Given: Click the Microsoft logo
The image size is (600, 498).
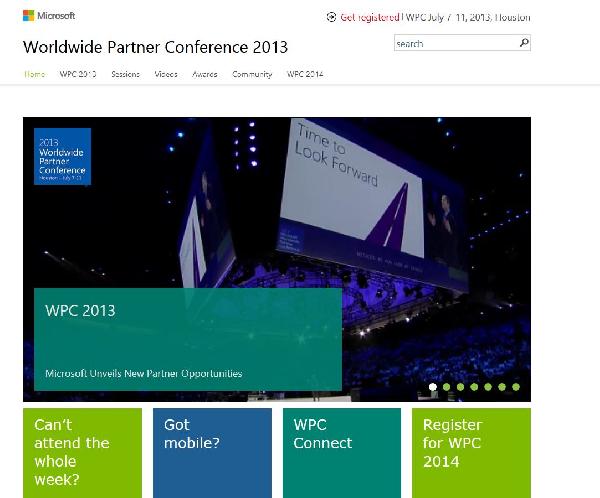Looking at the screenshot, I should [49, 16].
